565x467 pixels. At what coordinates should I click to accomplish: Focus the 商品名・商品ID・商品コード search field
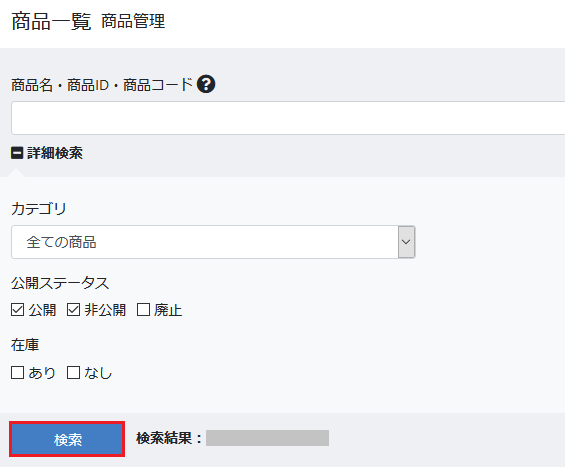(288, 118)
